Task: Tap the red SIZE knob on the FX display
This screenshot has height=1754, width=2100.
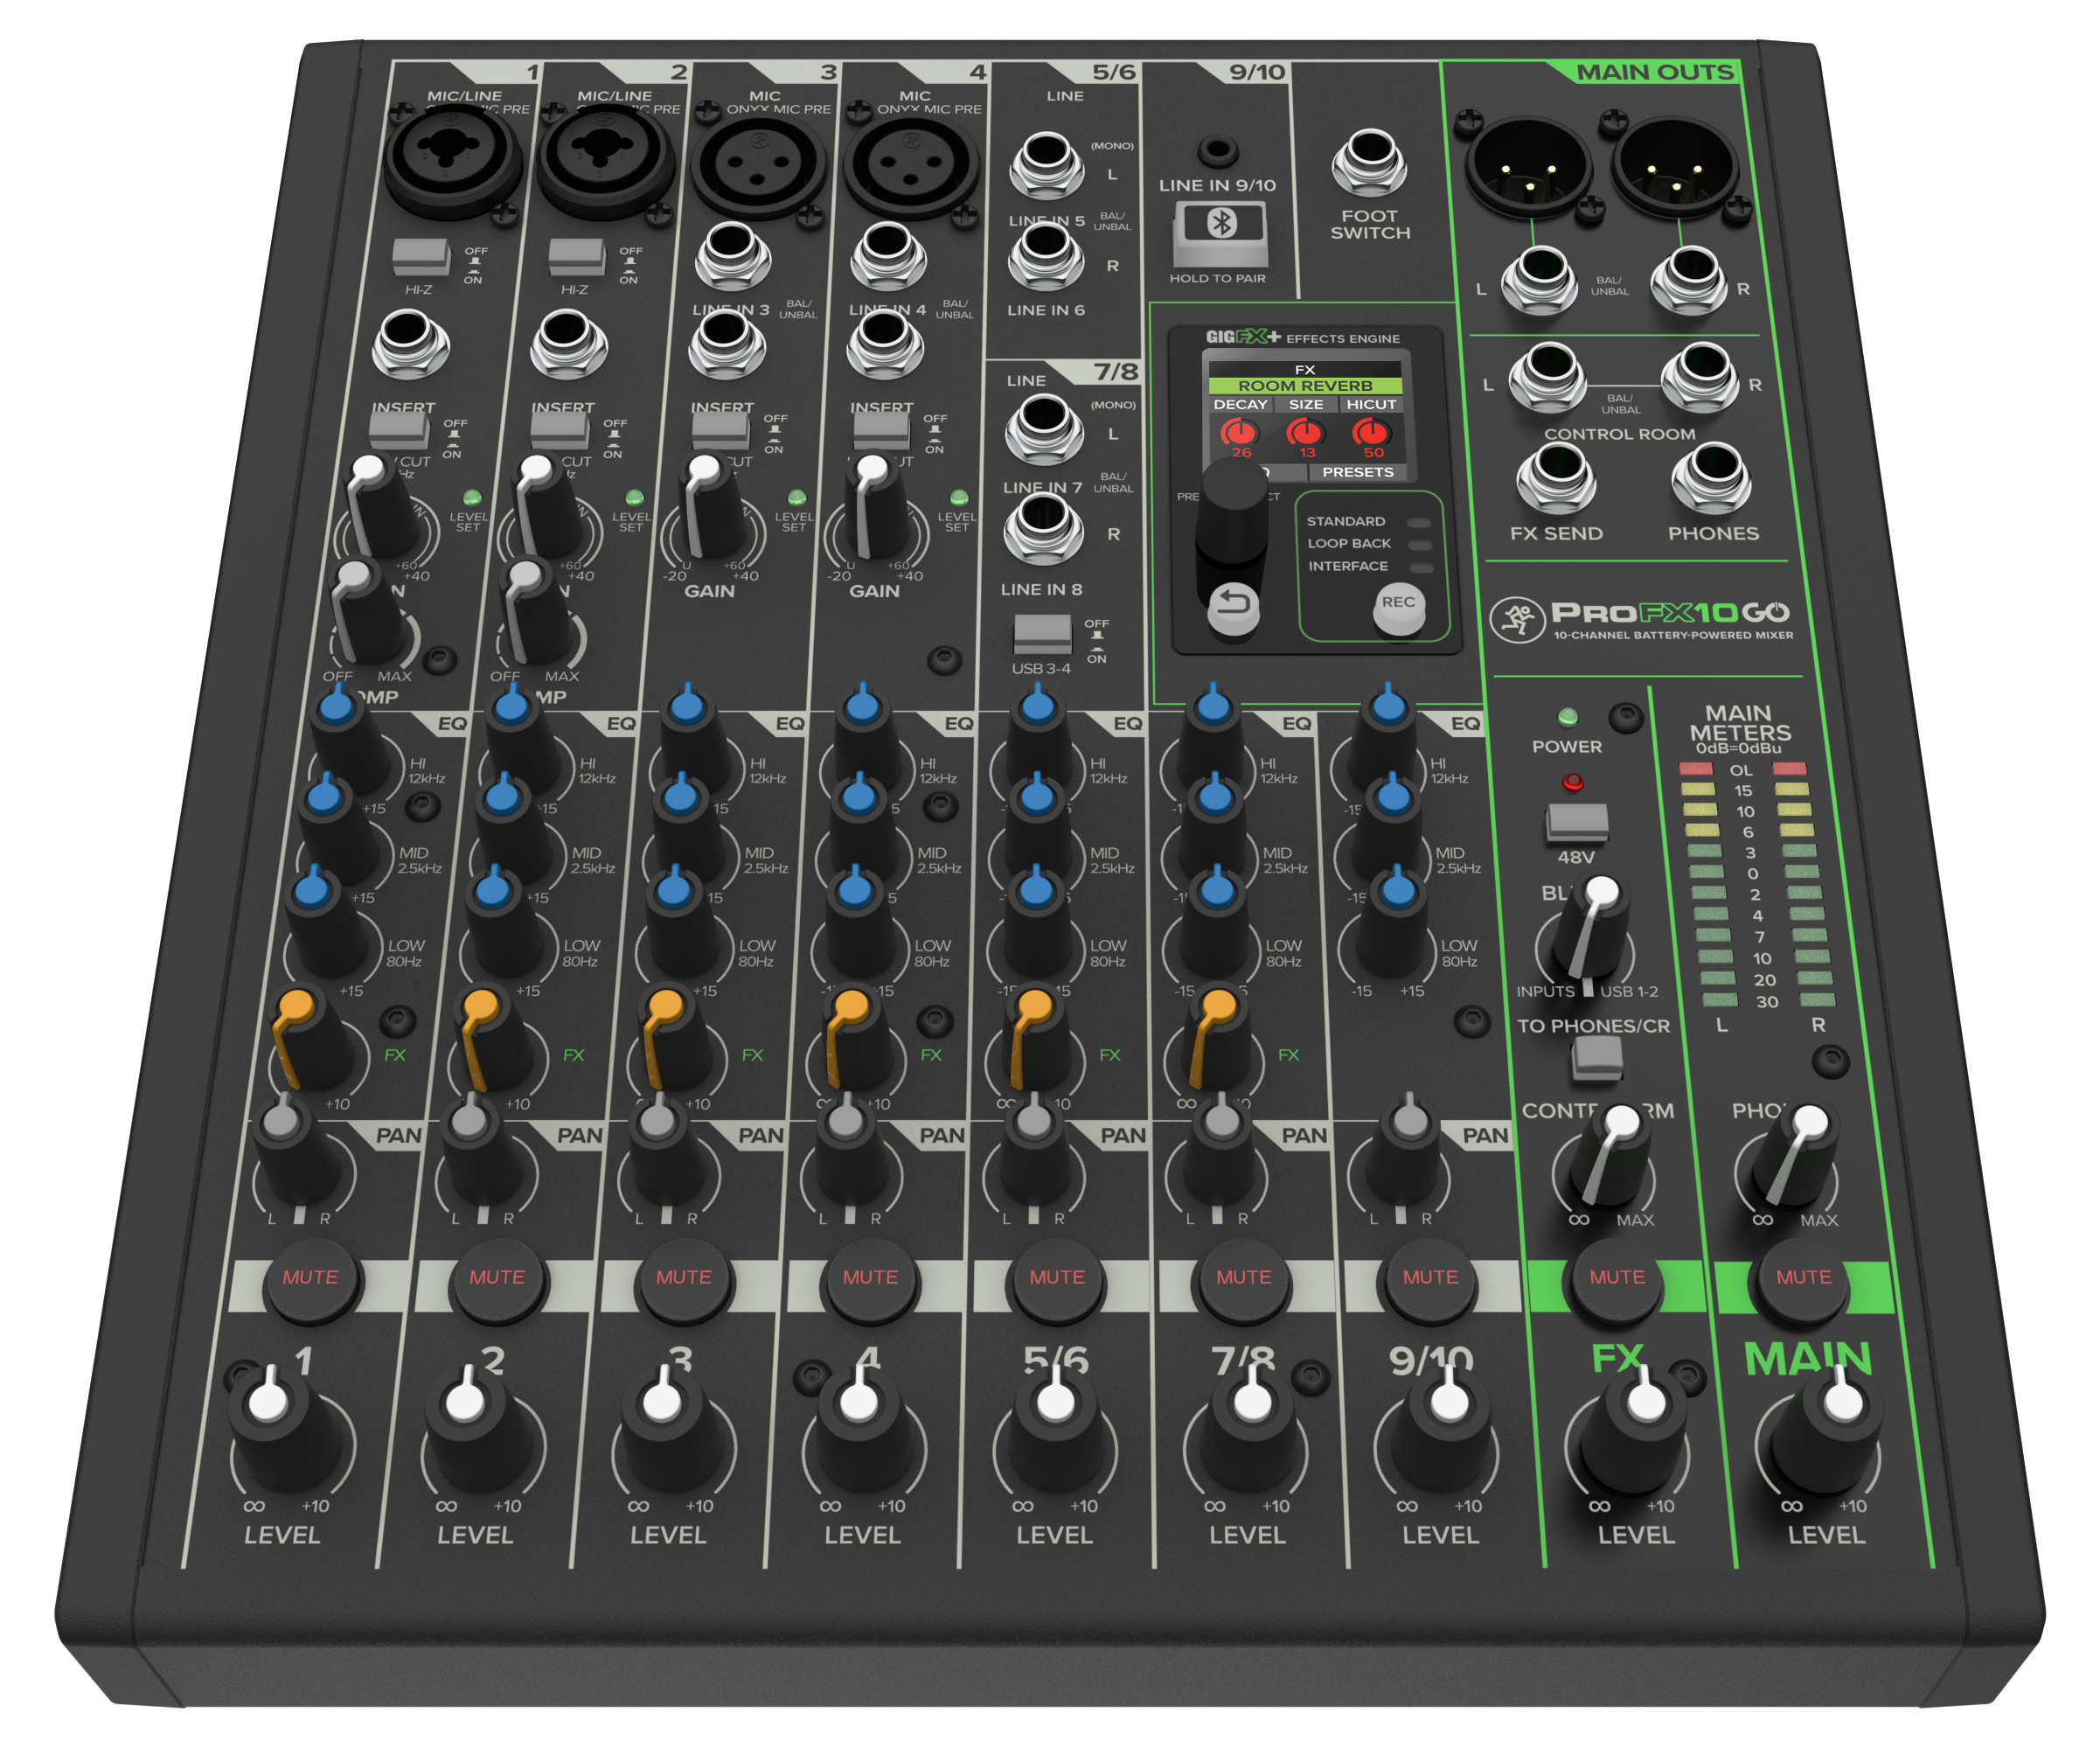Action: click(x=1307, y=432)
